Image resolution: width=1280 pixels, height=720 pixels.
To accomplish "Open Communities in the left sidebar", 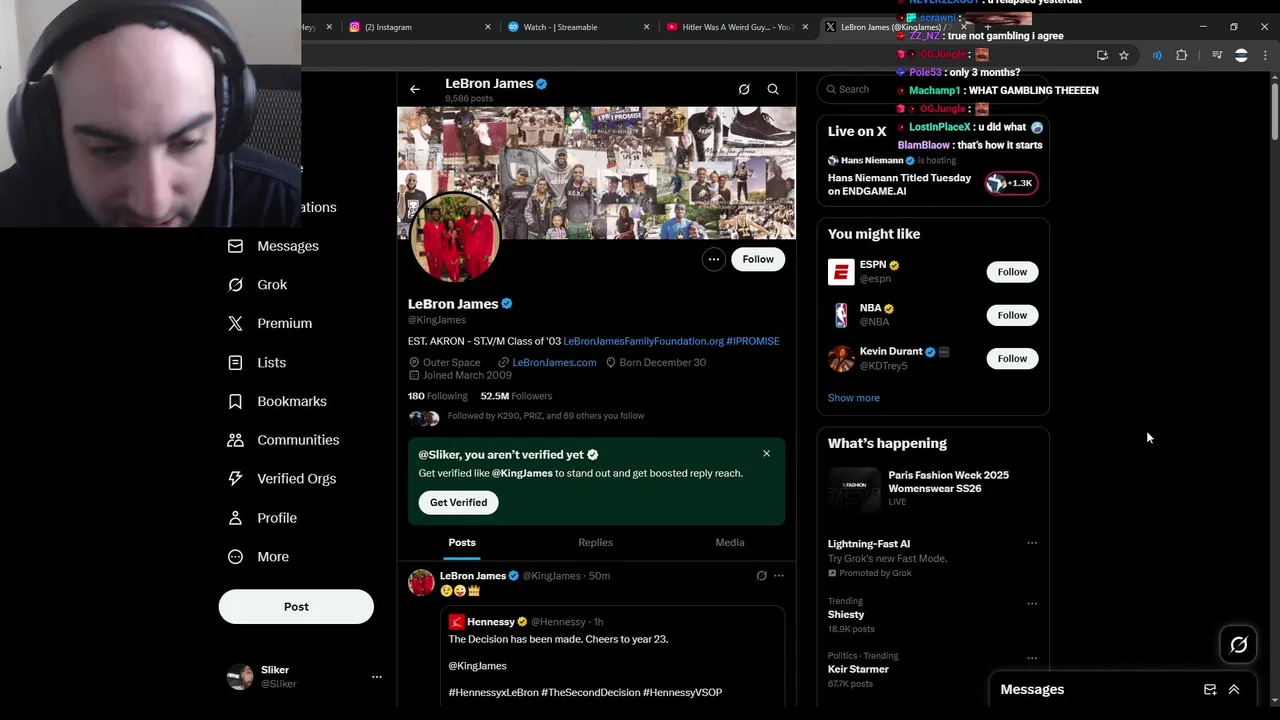I will click(x=283, y=440).
